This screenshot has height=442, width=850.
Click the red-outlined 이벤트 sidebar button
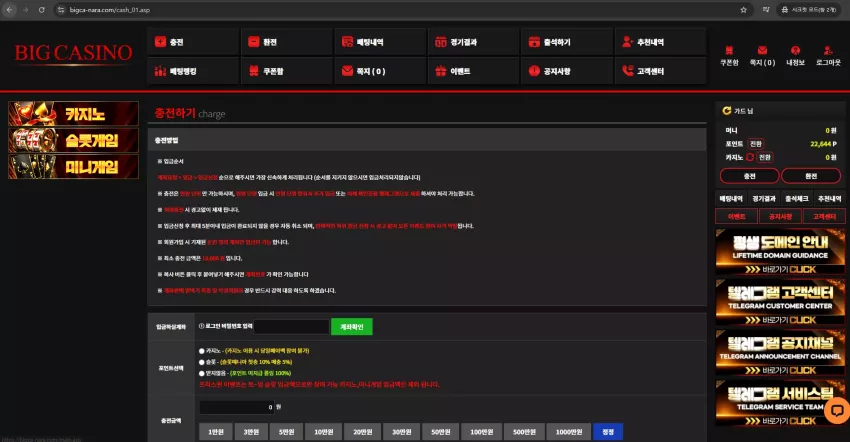pyautogui.click(x=736, y=216)
